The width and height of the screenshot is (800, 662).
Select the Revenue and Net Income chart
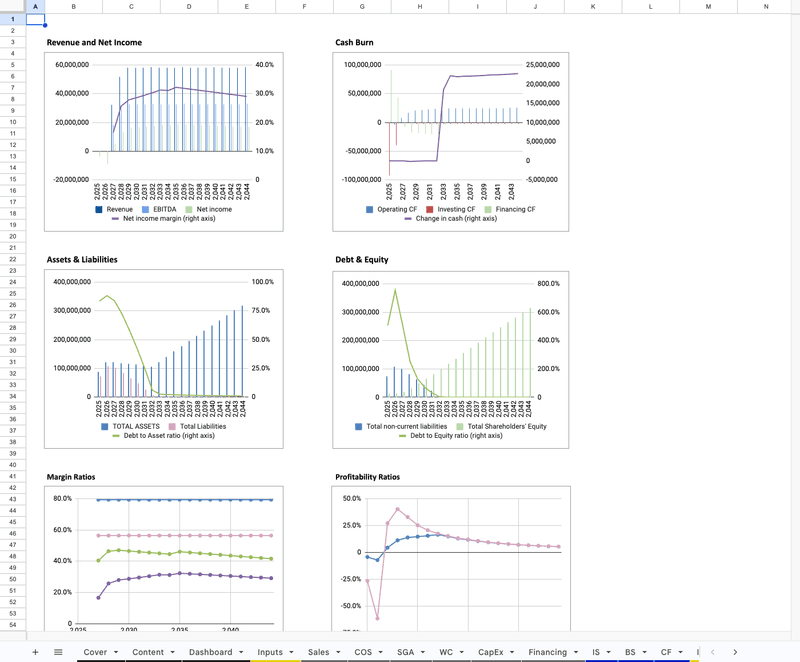click(x=164, y=140)
